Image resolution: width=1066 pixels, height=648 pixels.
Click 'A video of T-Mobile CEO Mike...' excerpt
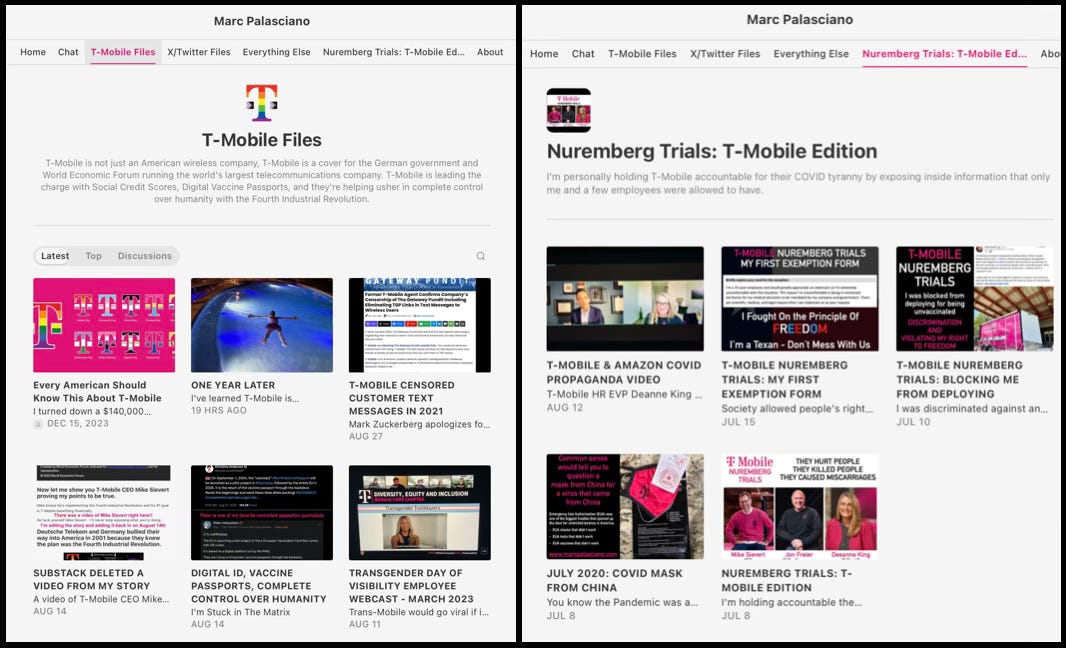pos(101,599)
